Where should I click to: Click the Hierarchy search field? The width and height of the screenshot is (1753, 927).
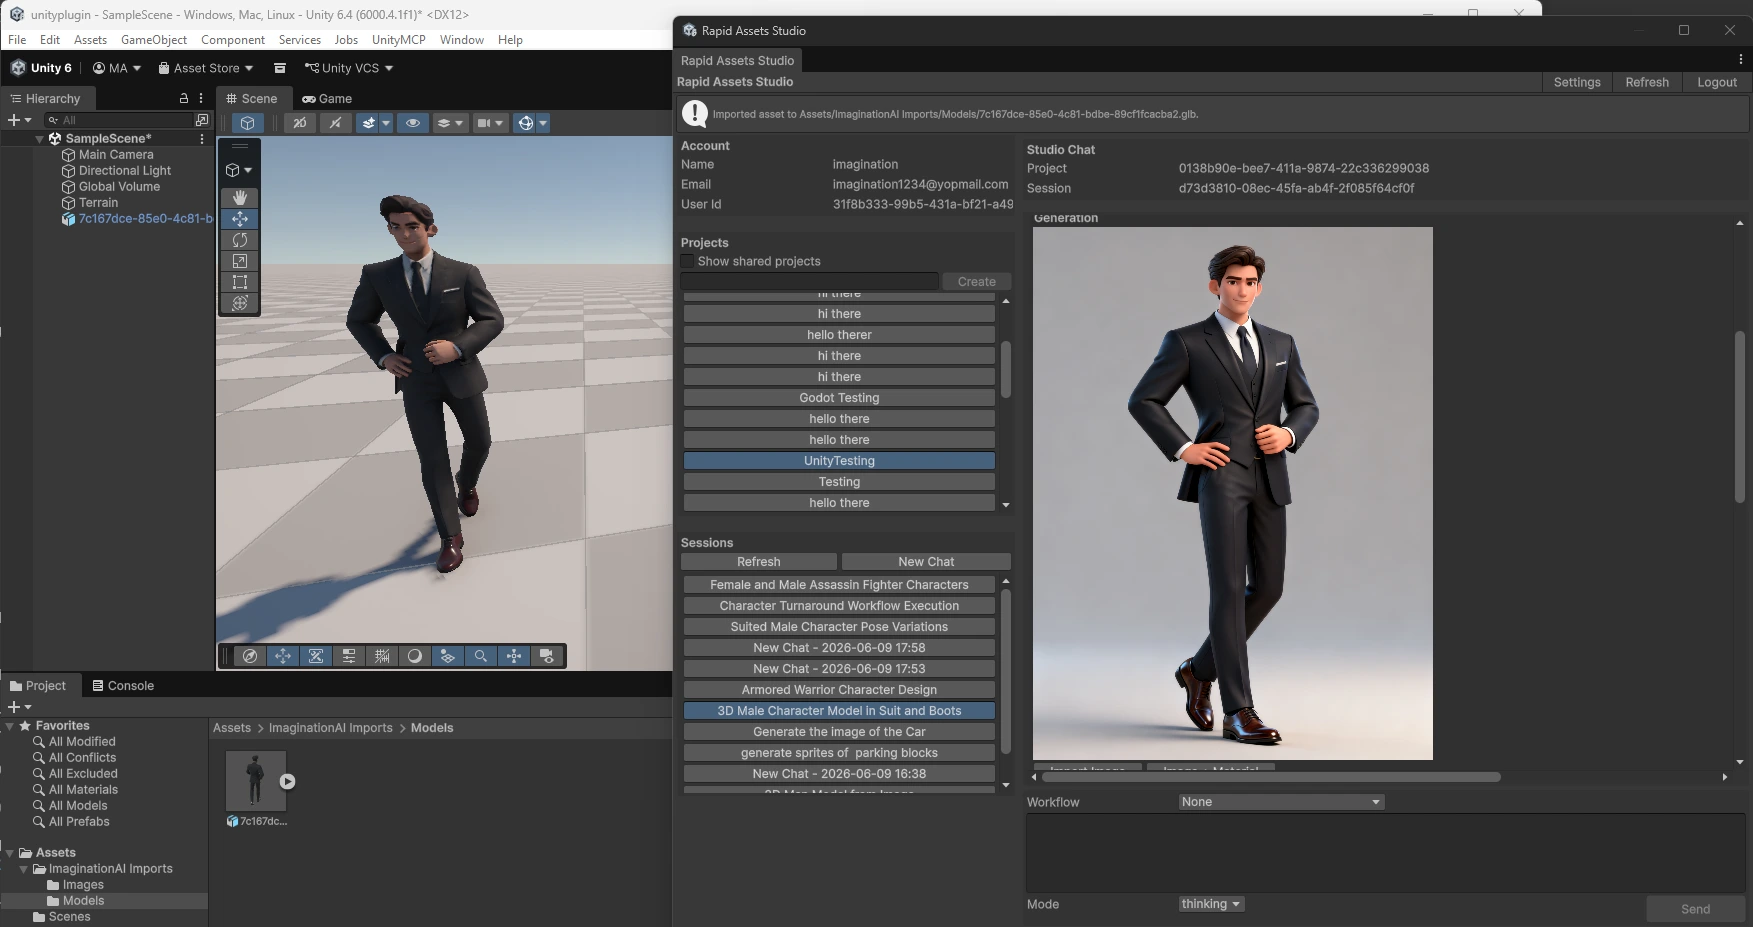click(x=119, y=120)
